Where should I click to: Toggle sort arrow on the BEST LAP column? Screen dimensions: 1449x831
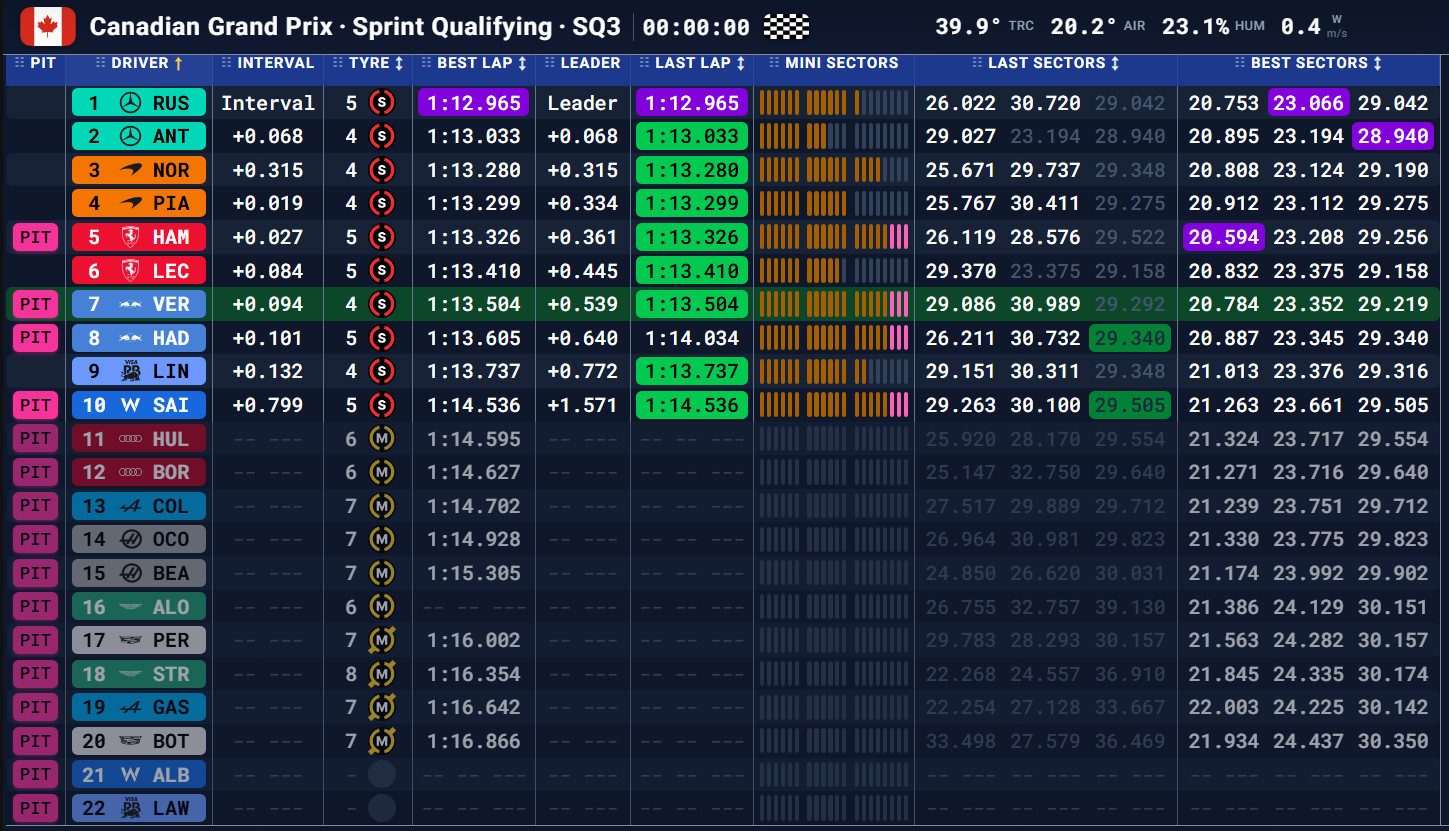[x=522, y=63]
